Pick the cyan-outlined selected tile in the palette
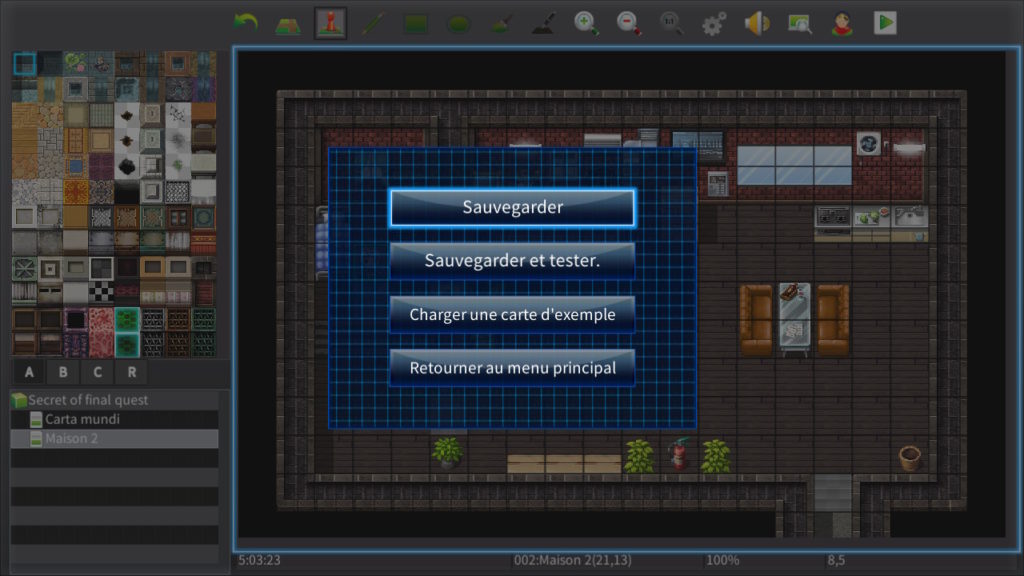The height and width of the screenshot is (576, 1024). point(24,64)
